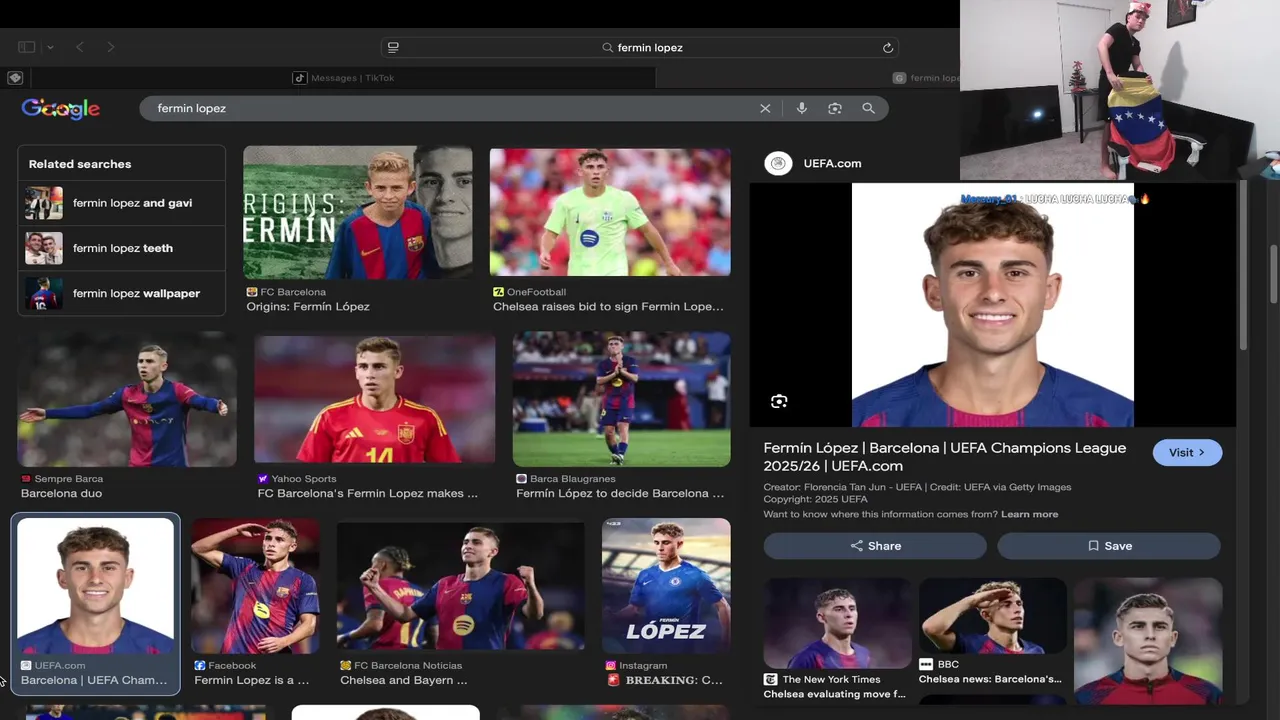
Task: Select related search fermin lopez and gavi
Action: click(122, 203)
